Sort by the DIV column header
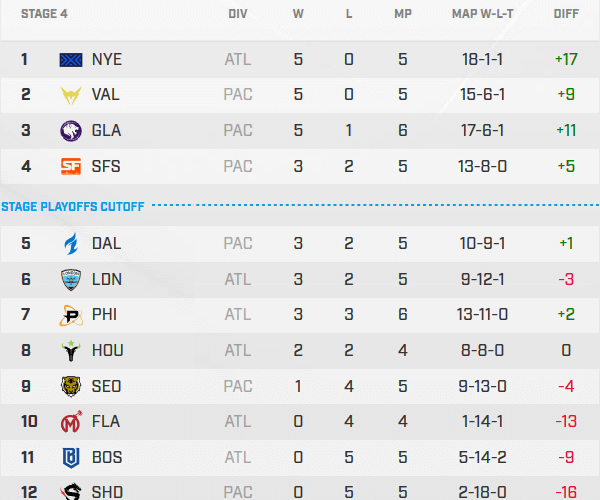The image size is (600, 500). (x=238, y=14)
